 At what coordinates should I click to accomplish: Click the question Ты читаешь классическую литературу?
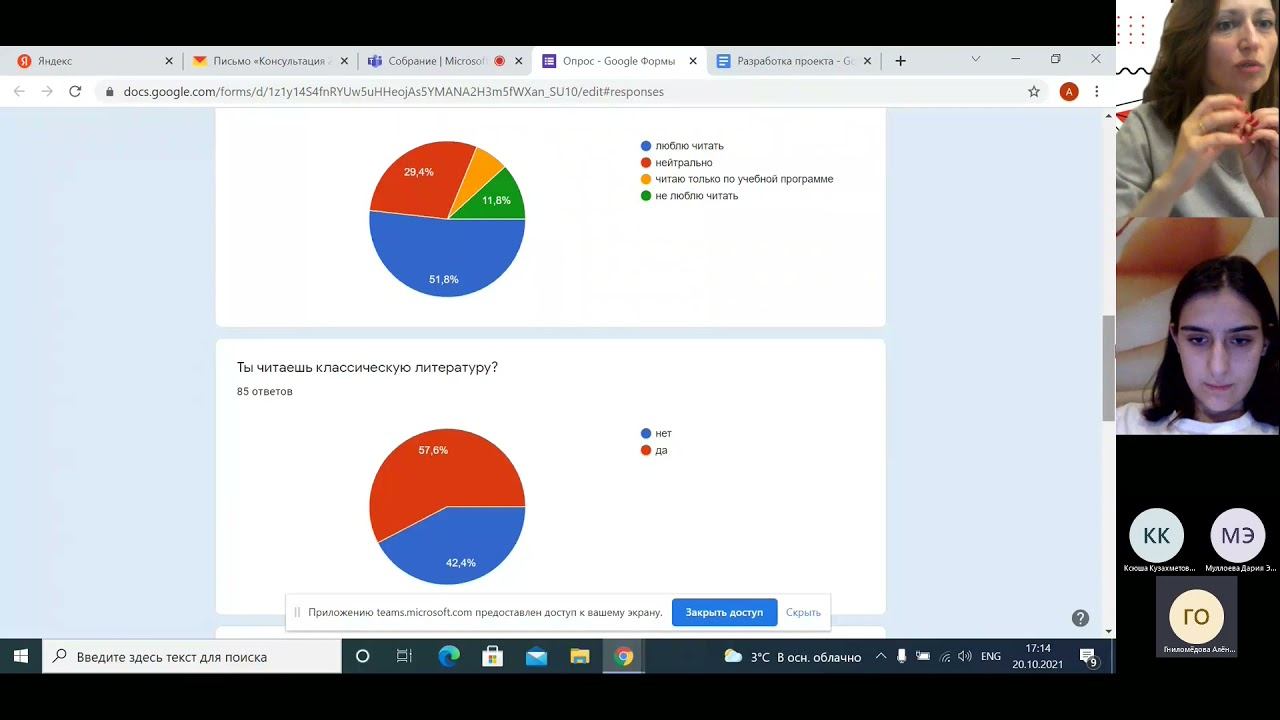tap(367, 367)
